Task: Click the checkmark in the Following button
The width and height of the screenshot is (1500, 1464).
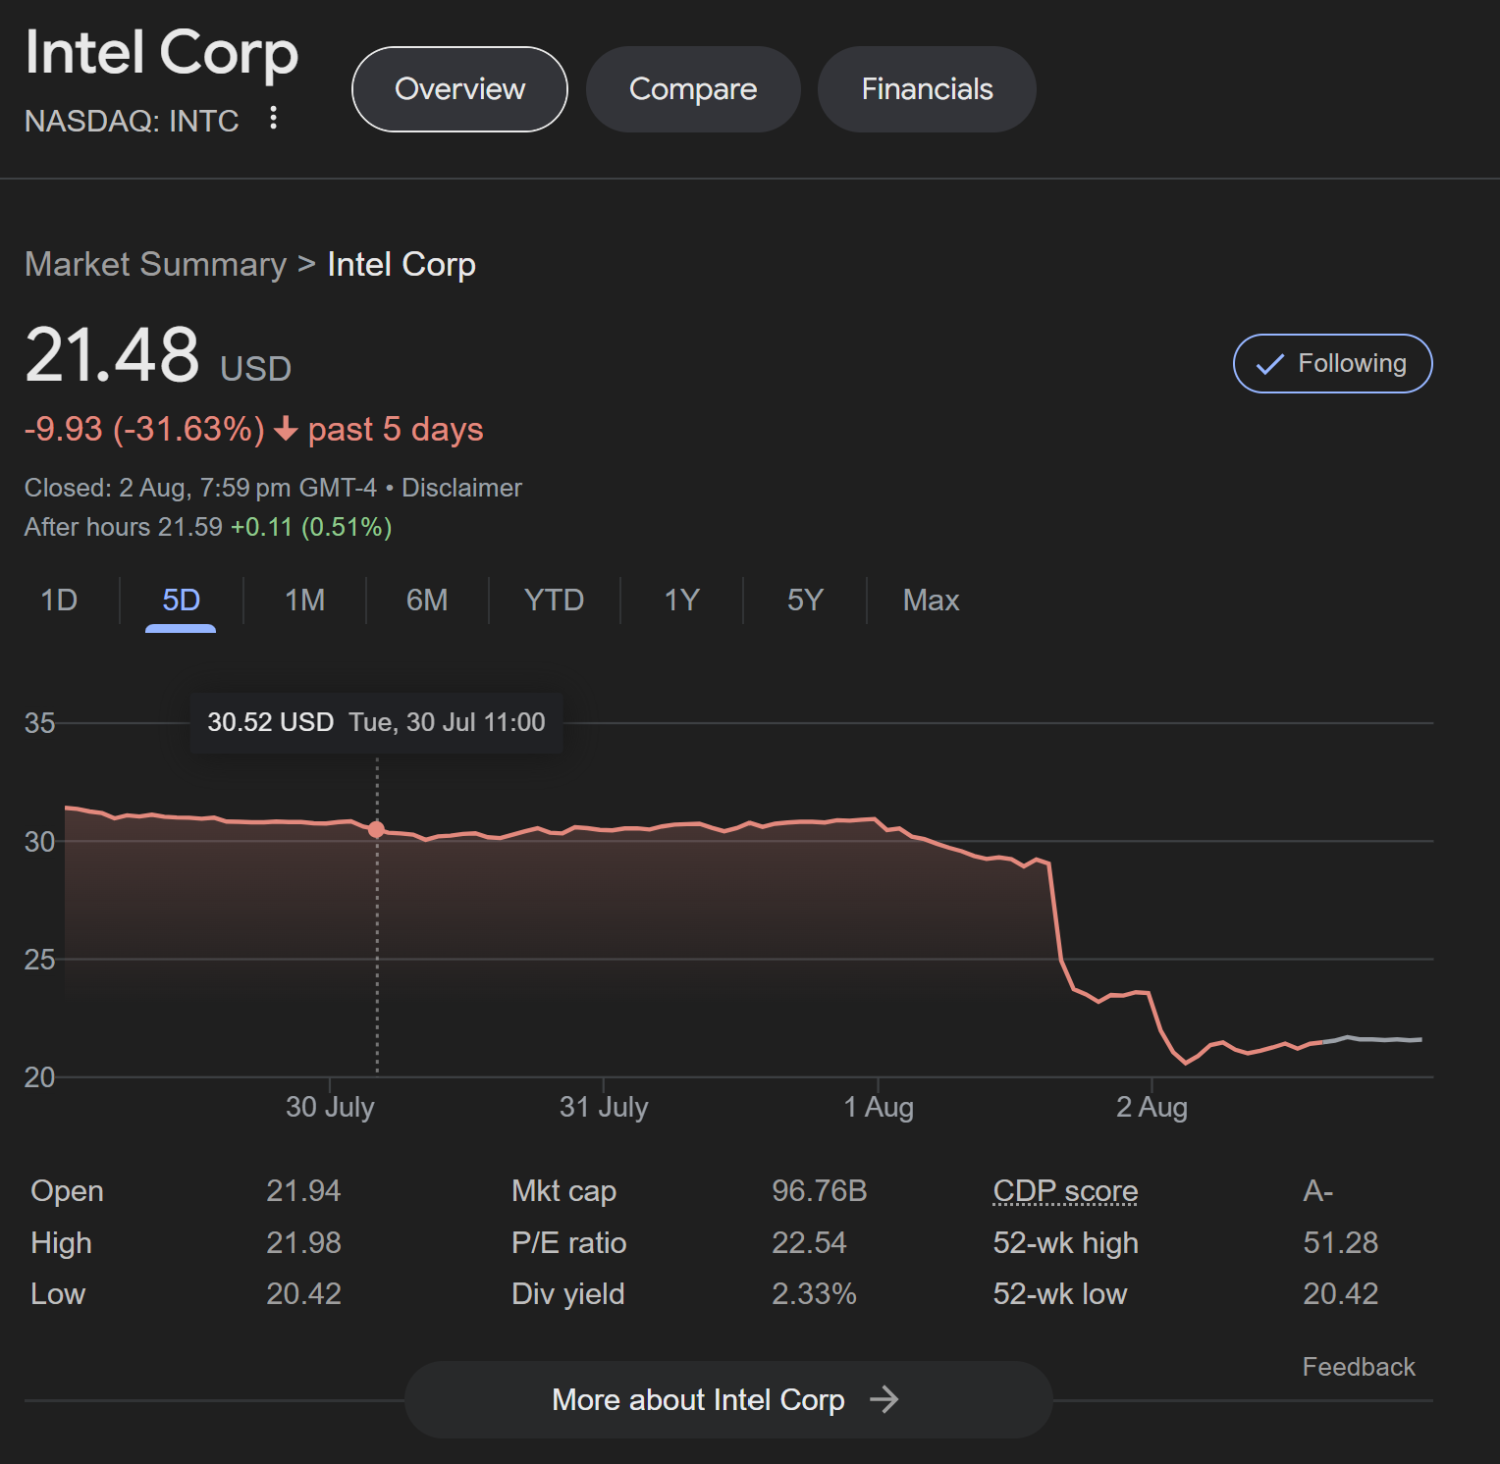Action: point(1270,364)
